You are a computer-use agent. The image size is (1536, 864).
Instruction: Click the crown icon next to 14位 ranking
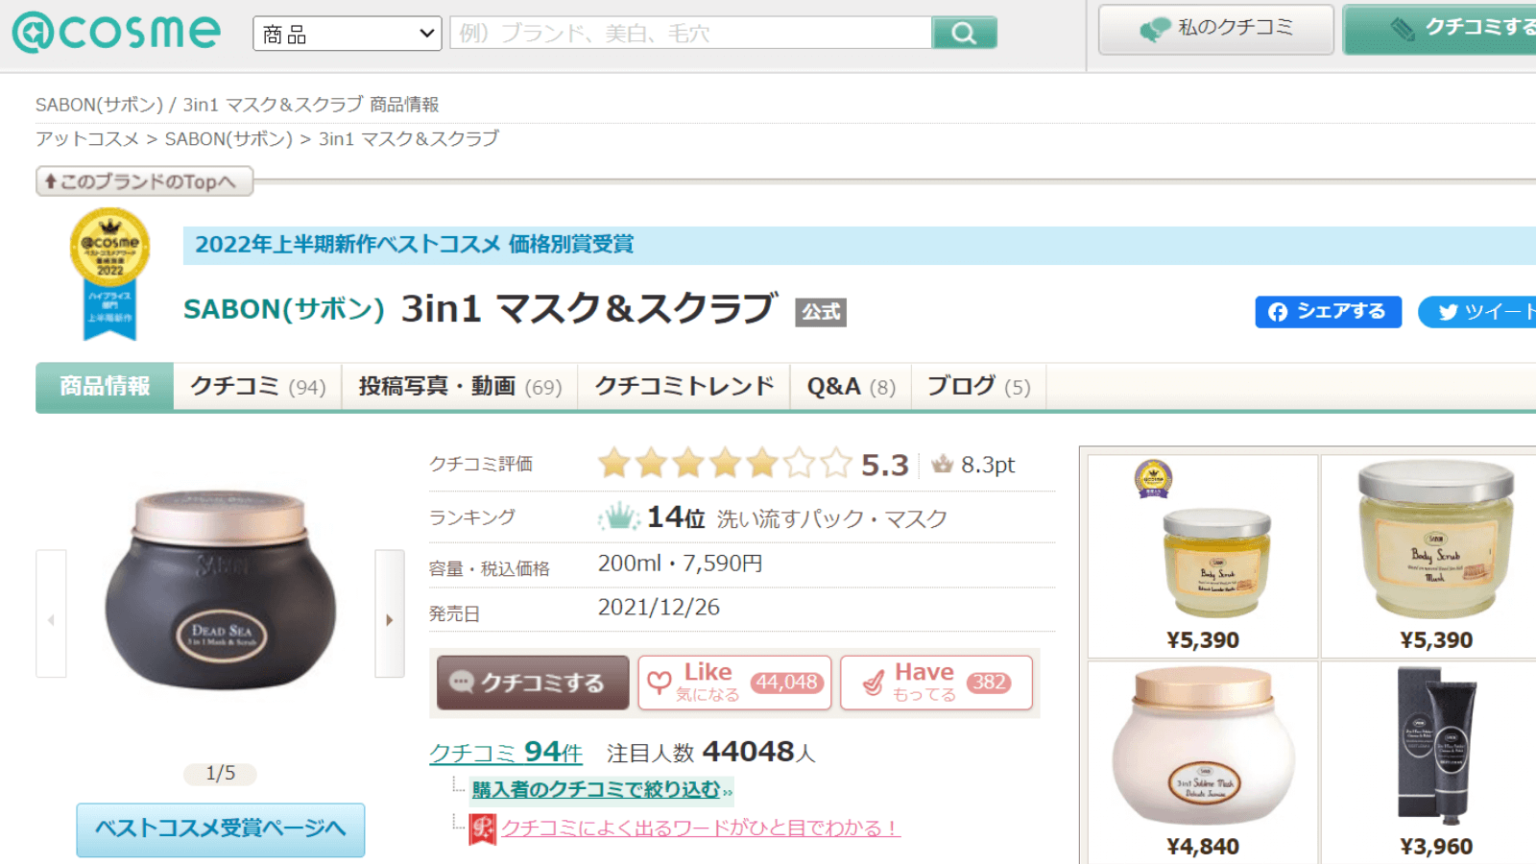click(x=621, y=517)
